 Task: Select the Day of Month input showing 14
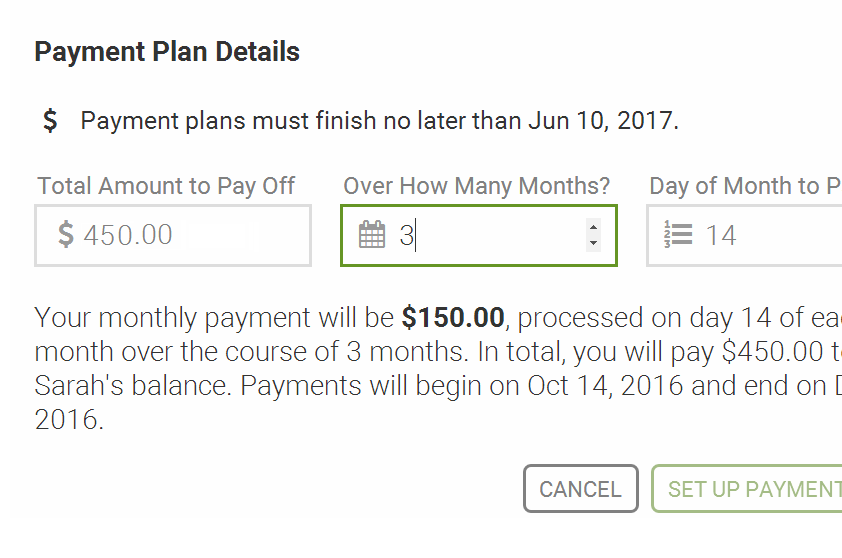click(744, 235)
